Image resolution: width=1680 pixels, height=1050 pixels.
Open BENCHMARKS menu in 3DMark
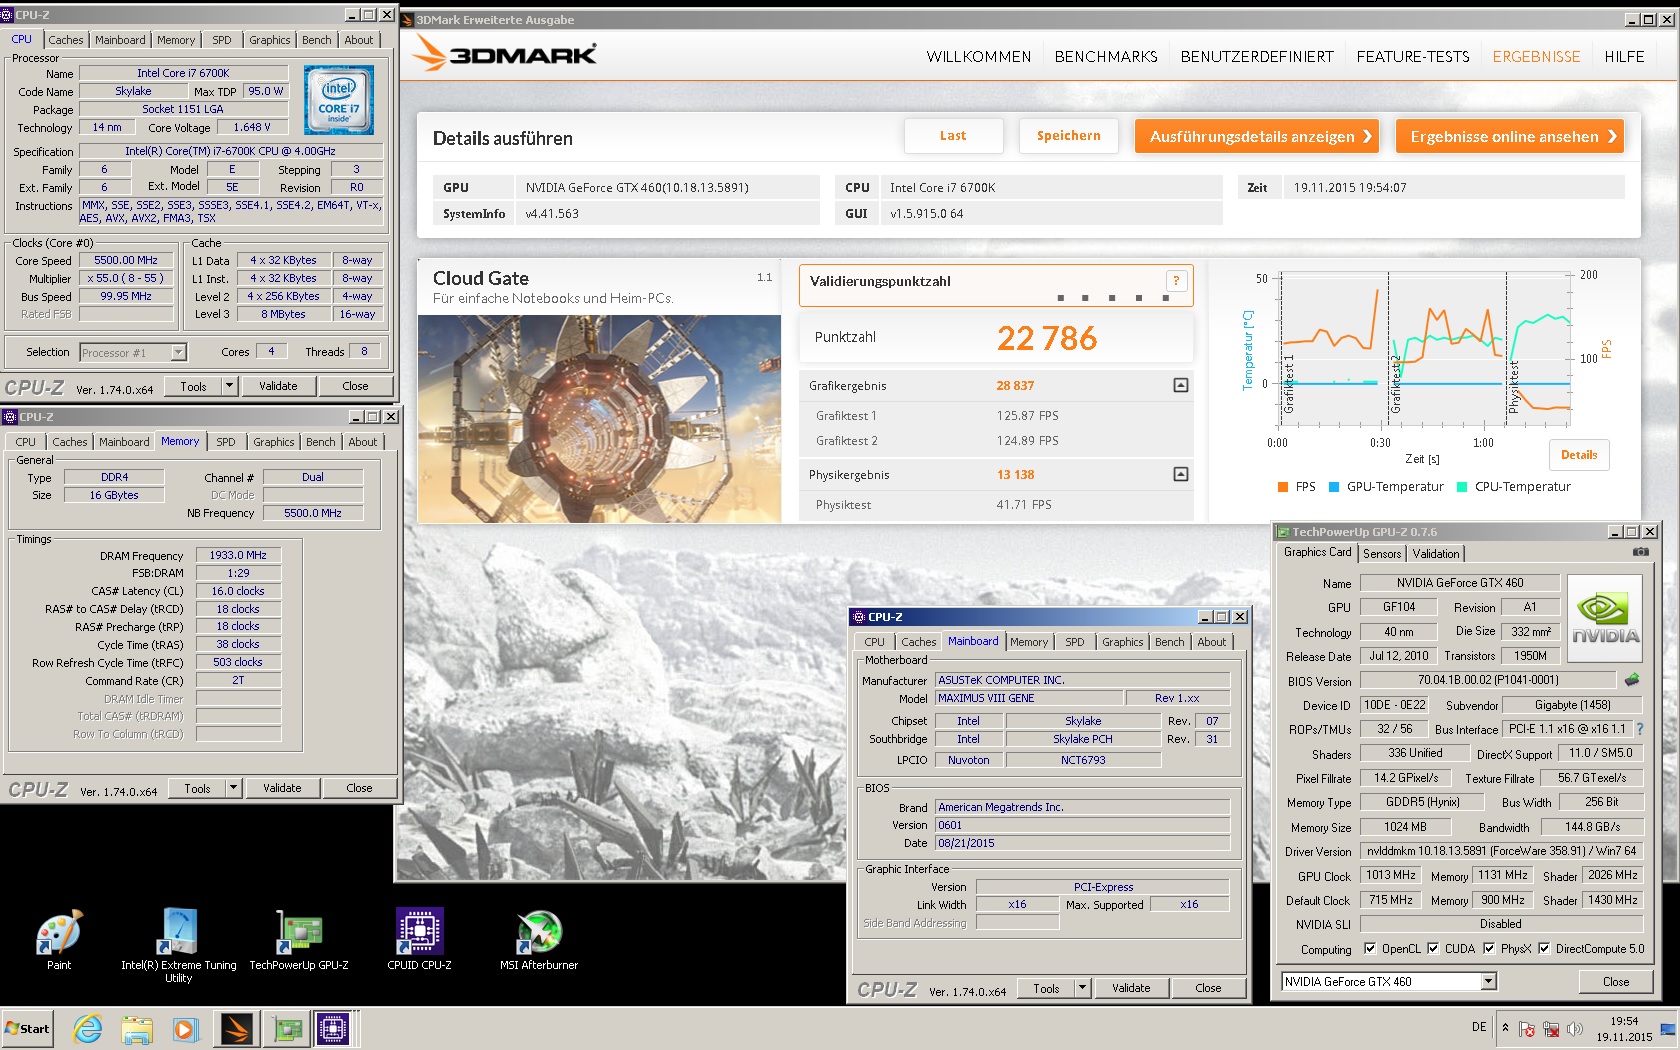1106,57
